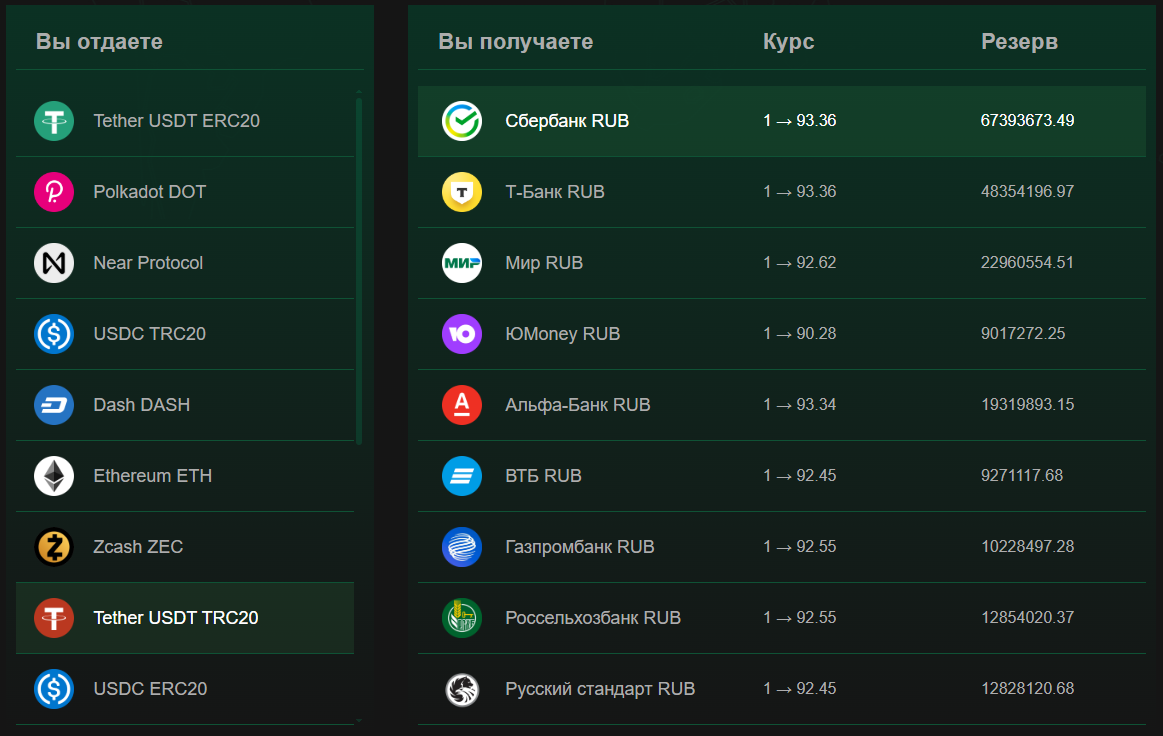Select the highlighted Tether USDT TRC20 label
The height and width of the screenshot is (736, 1163).
176,618
